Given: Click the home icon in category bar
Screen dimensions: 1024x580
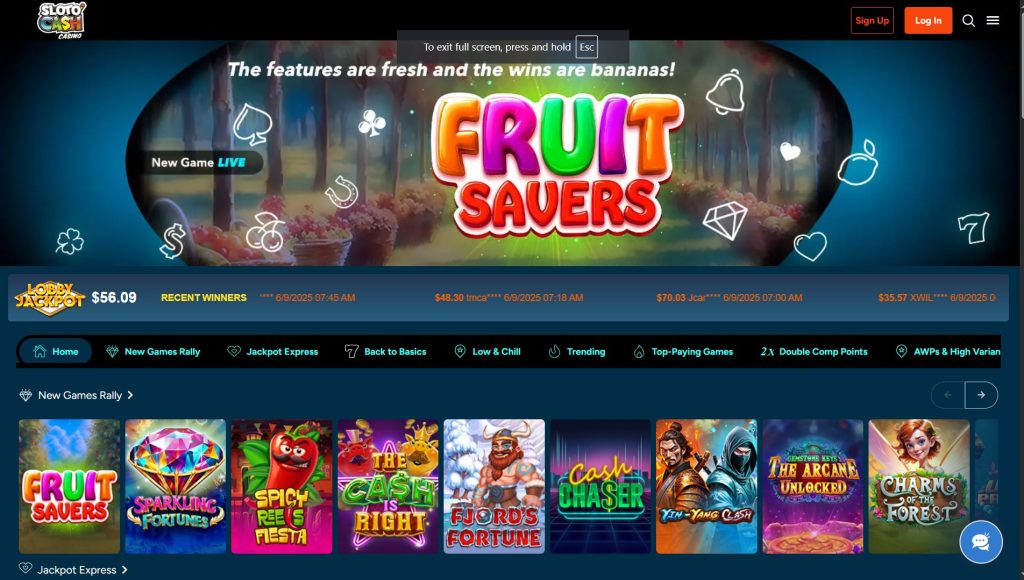Looking at the screenshot, I should click(40, 351).
